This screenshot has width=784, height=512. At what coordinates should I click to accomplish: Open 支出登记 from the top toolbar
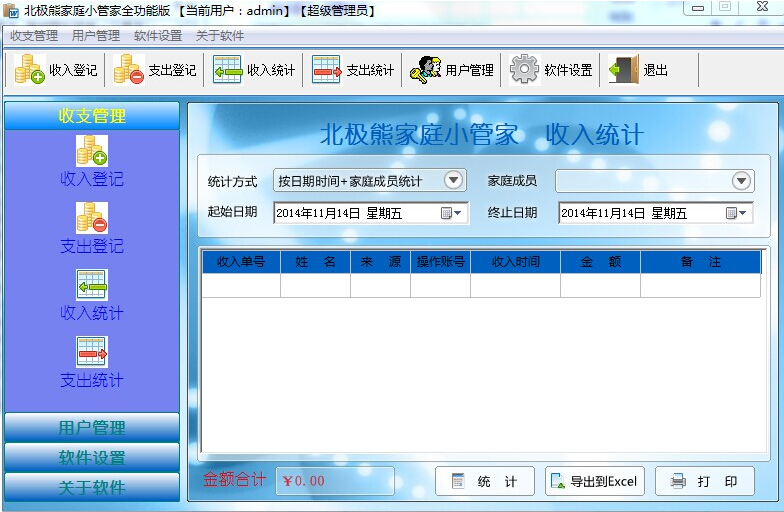(154, 70)
